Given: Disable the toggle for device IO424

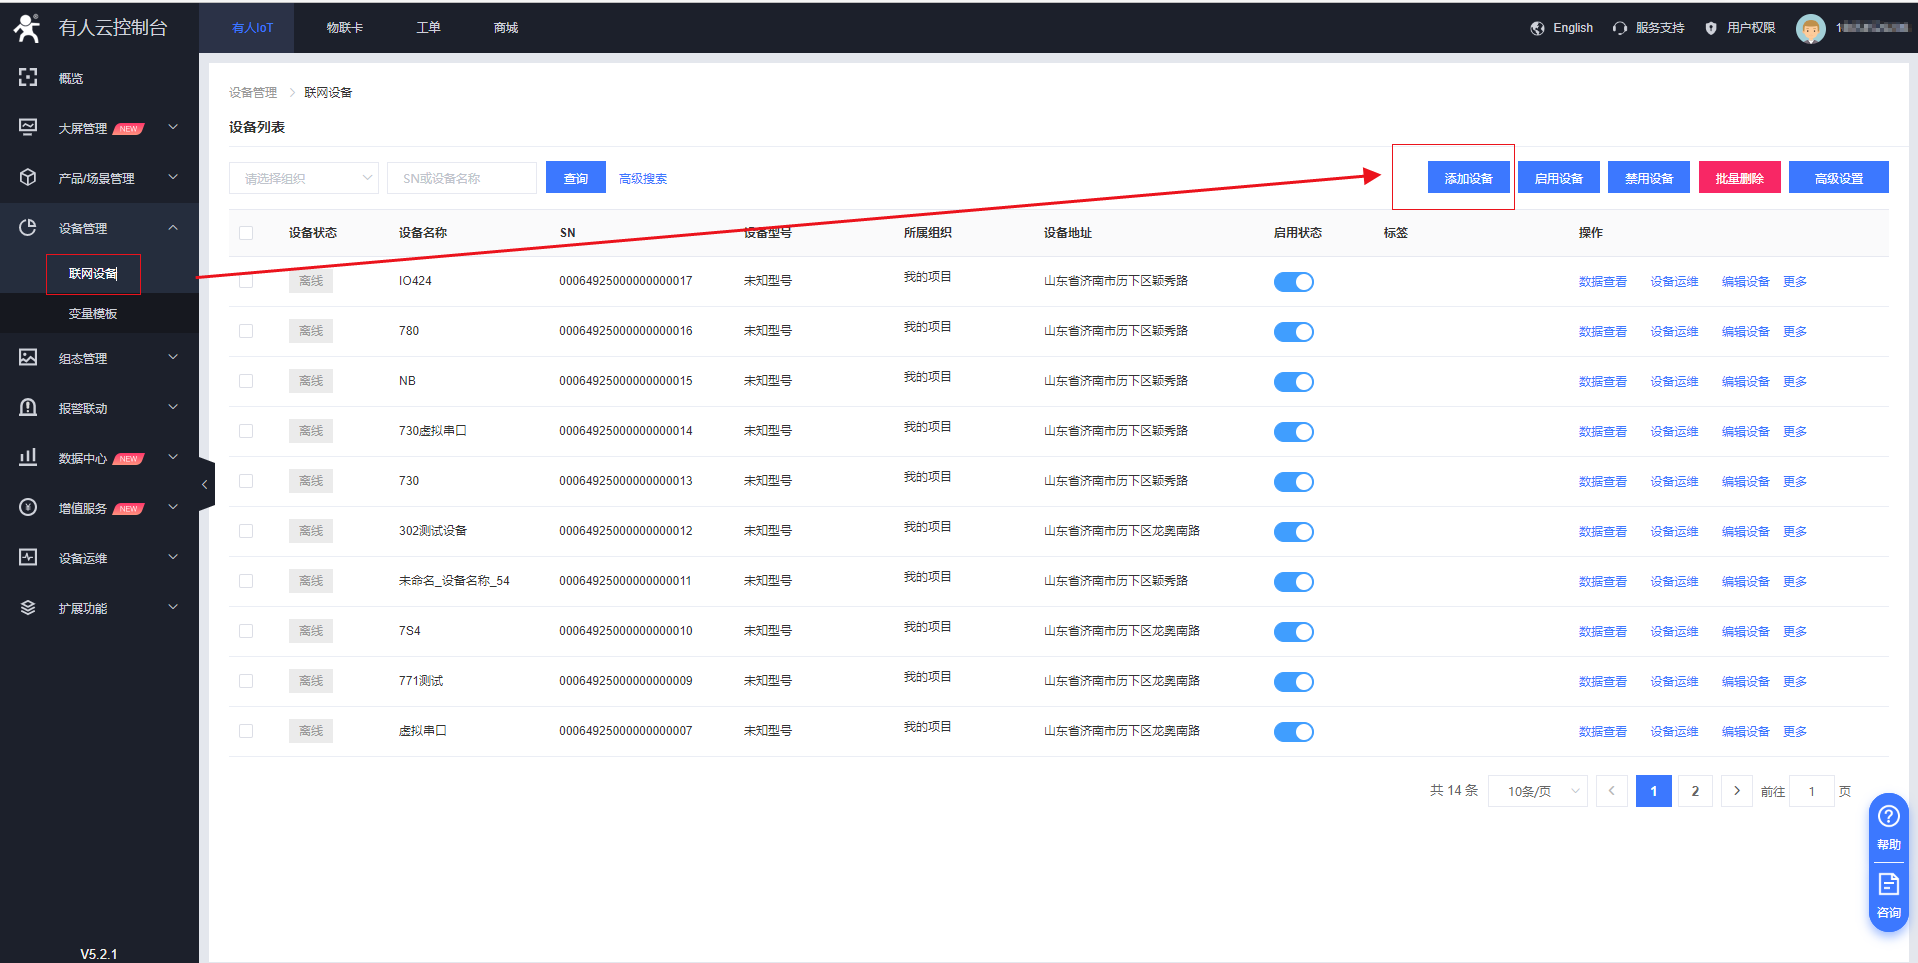Looking at the screenshot, I should coord(1293,282).
